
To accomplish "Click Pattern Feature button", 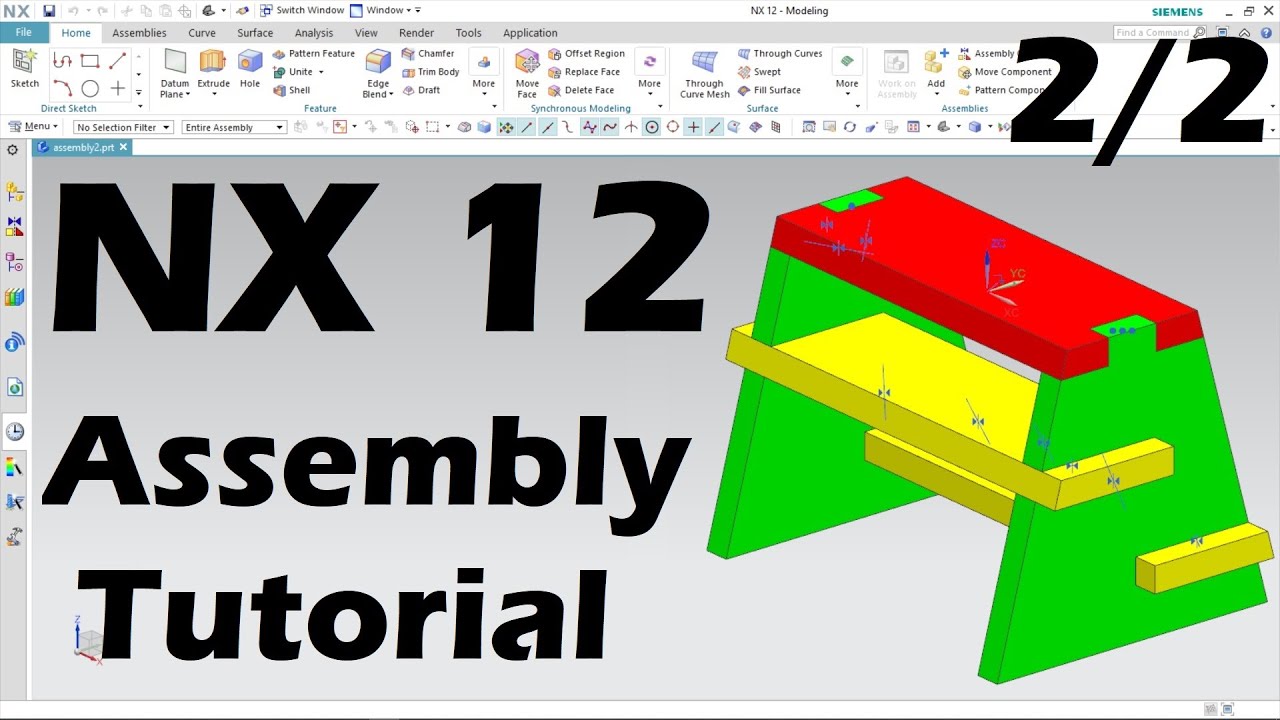I will [313, 54].
